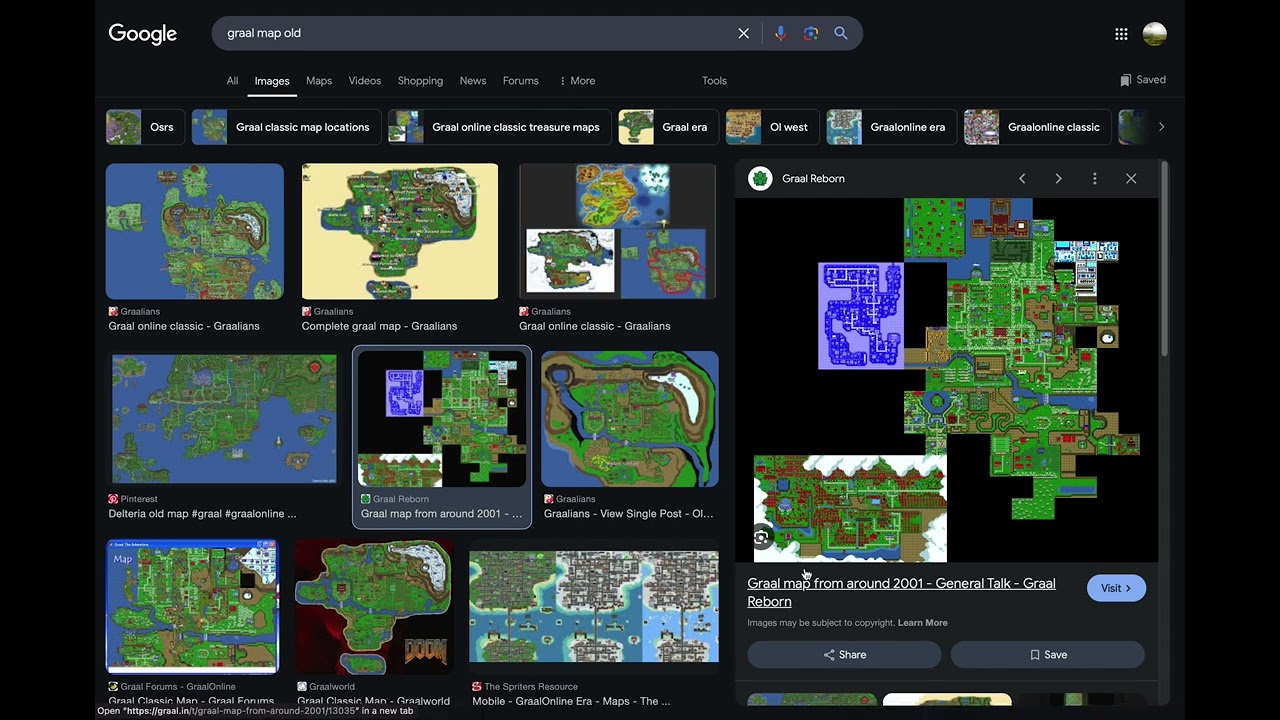Select the 'Graalonline era' chip

click(x=891, y=127)
